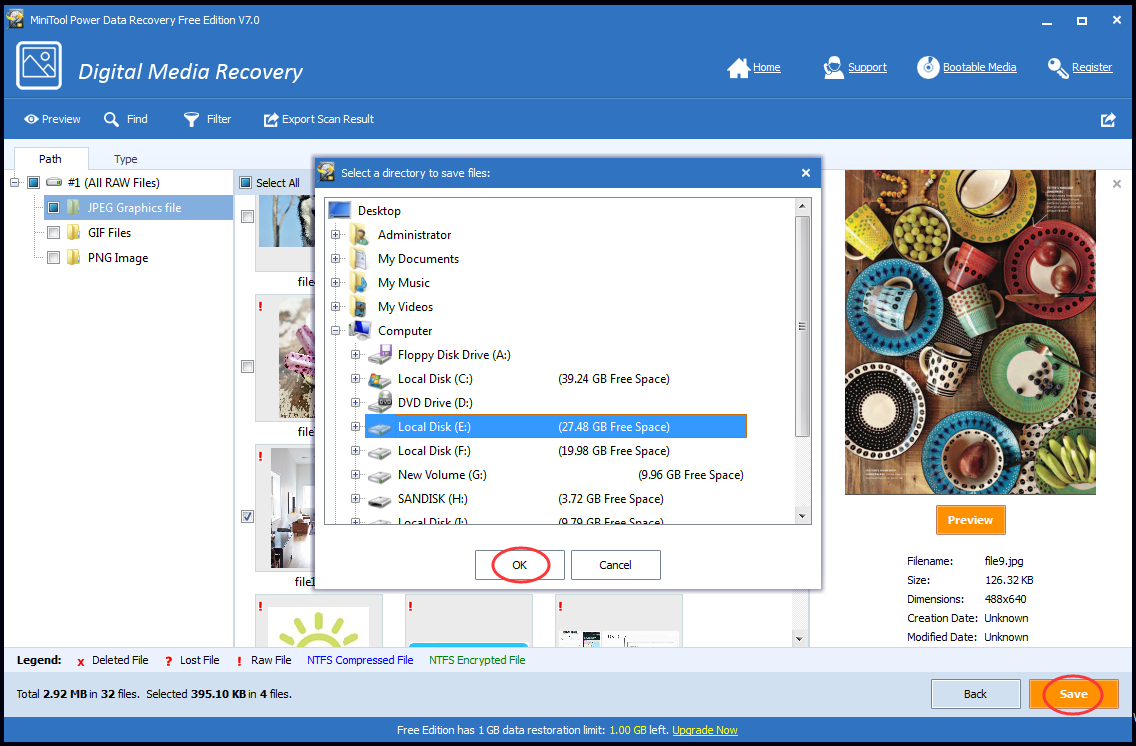Screen dimensions: 1136x746
Task: Check the GIF Files checkbox
Action: pos(54,232)
